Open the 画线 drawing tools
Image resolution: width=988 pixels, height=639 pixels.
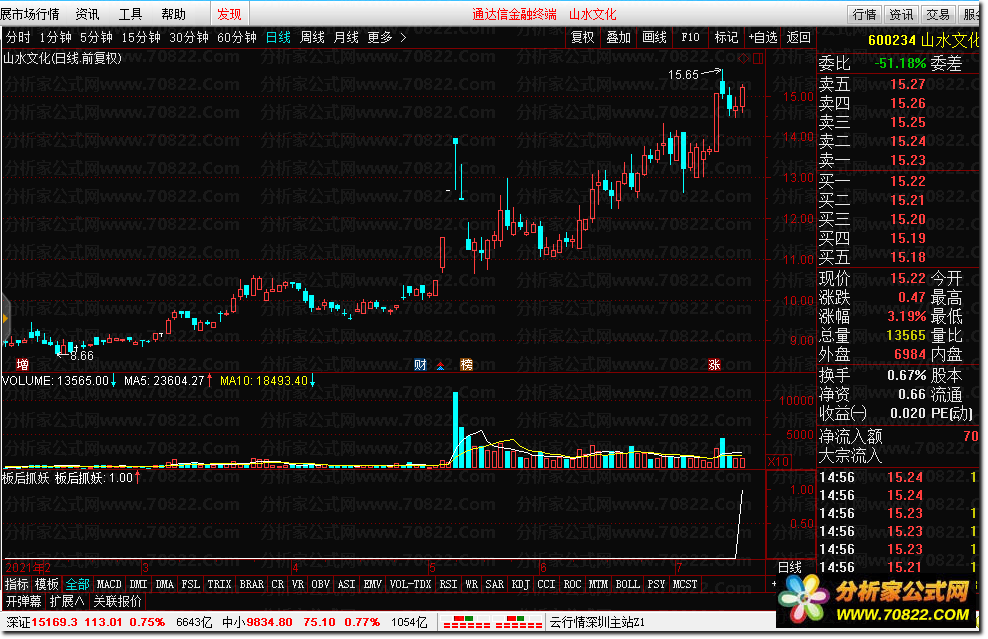654,38
